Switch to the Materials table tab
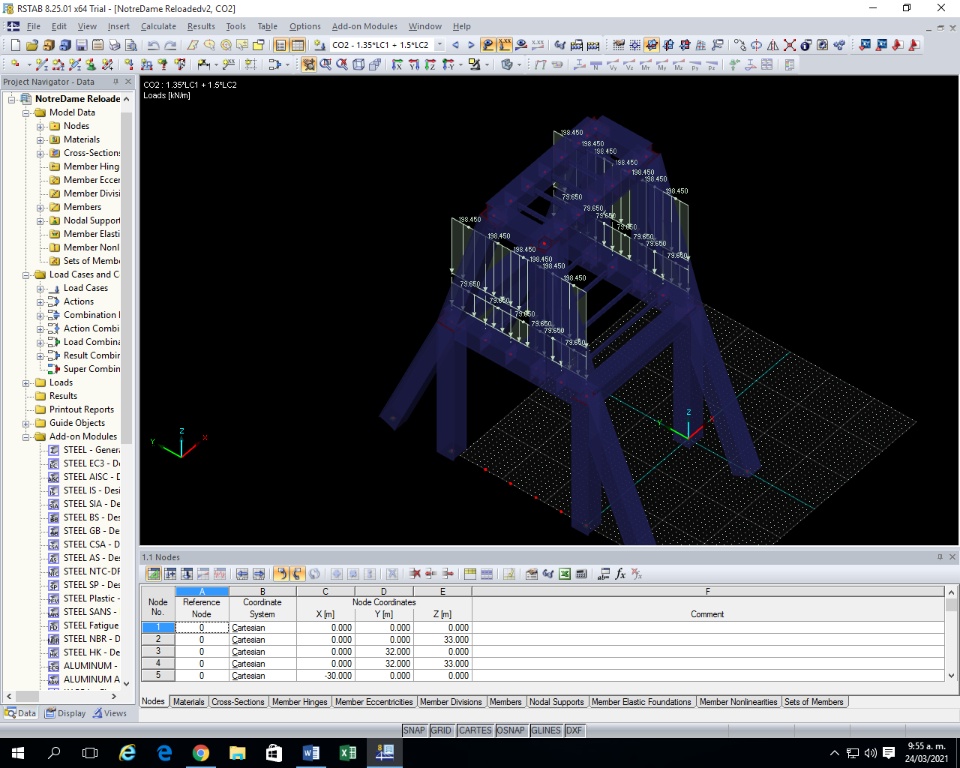 tap(189, 702)
